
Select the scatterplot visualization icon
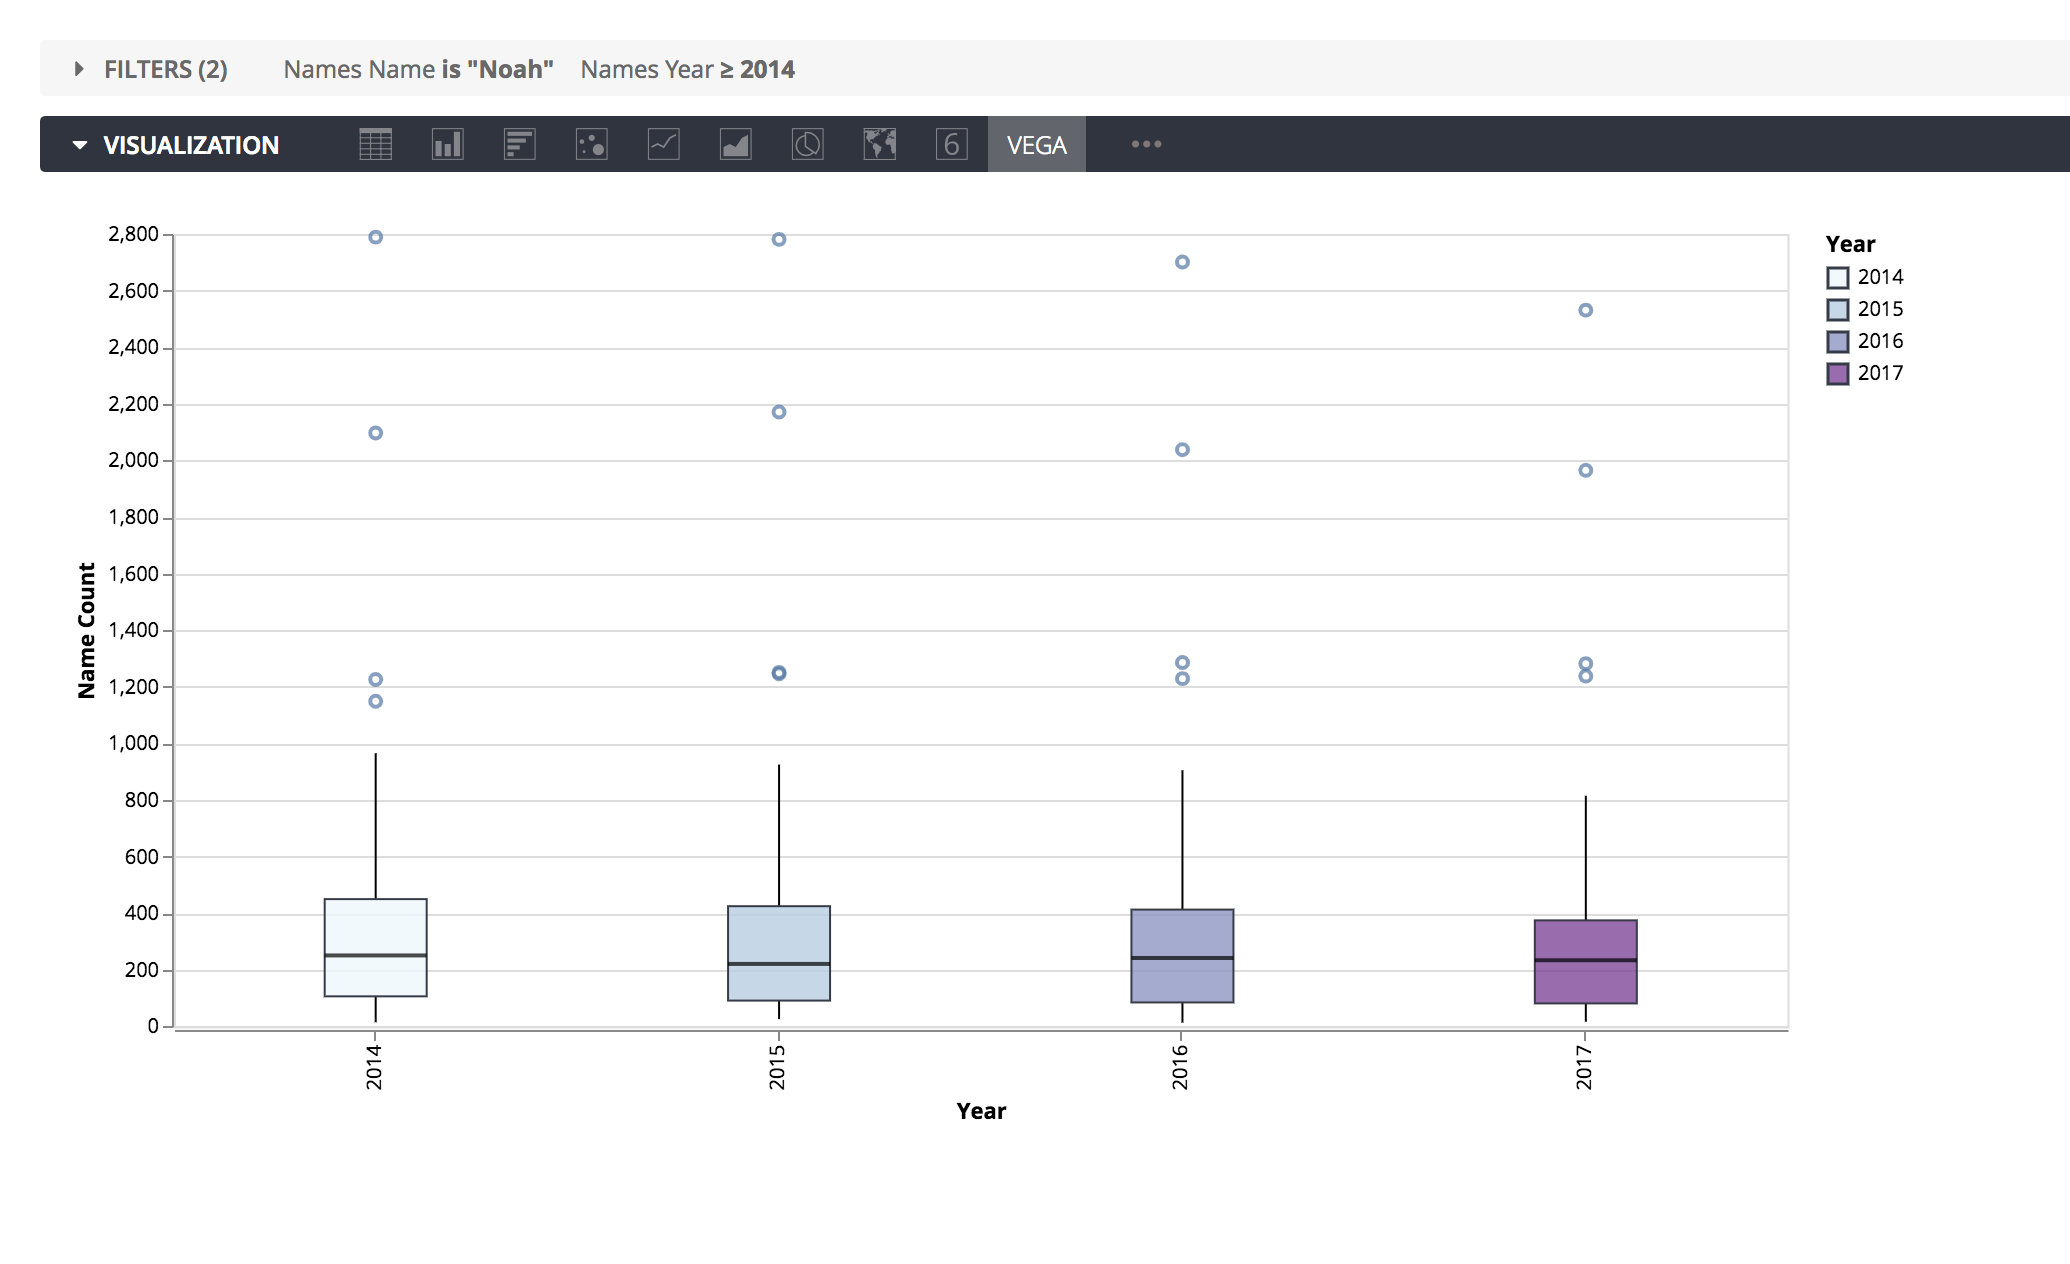point(591,145)
